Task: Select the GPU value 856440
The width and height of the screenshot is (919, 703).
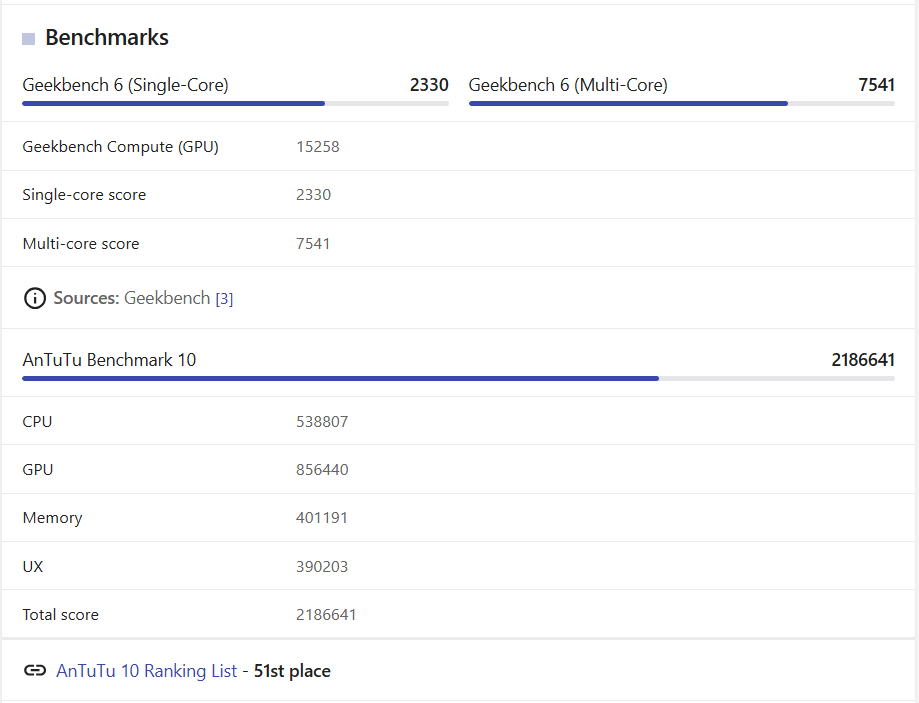Action: (322, 470)
